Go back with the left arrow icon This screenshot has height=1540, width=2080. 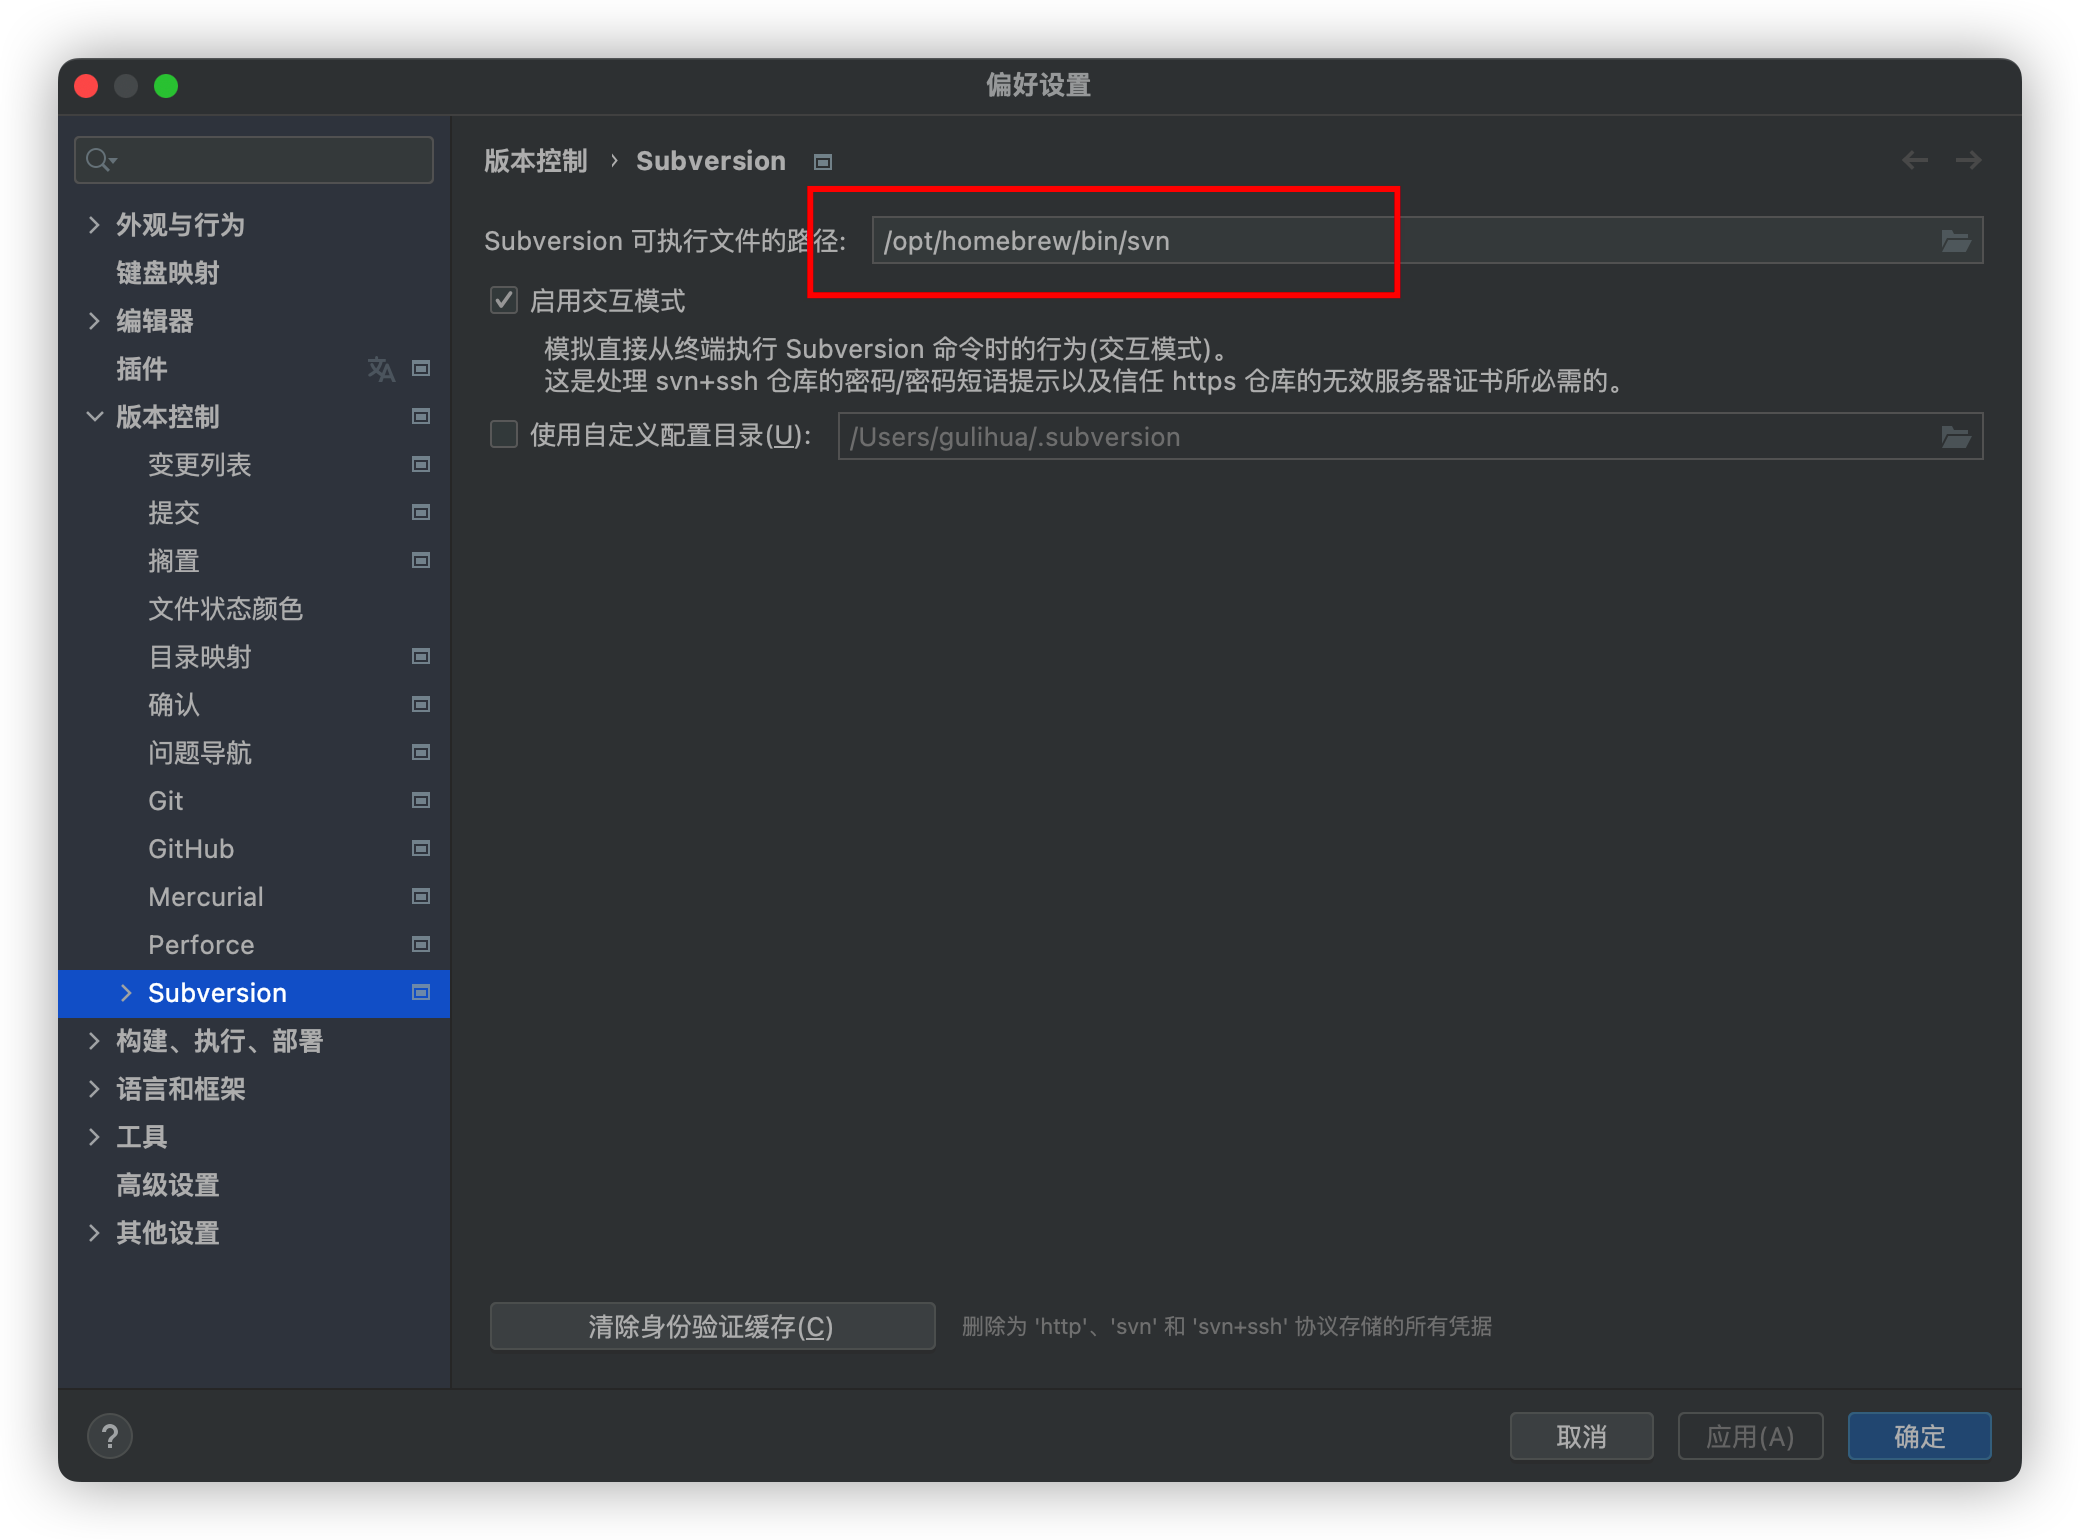(1914, 160)
